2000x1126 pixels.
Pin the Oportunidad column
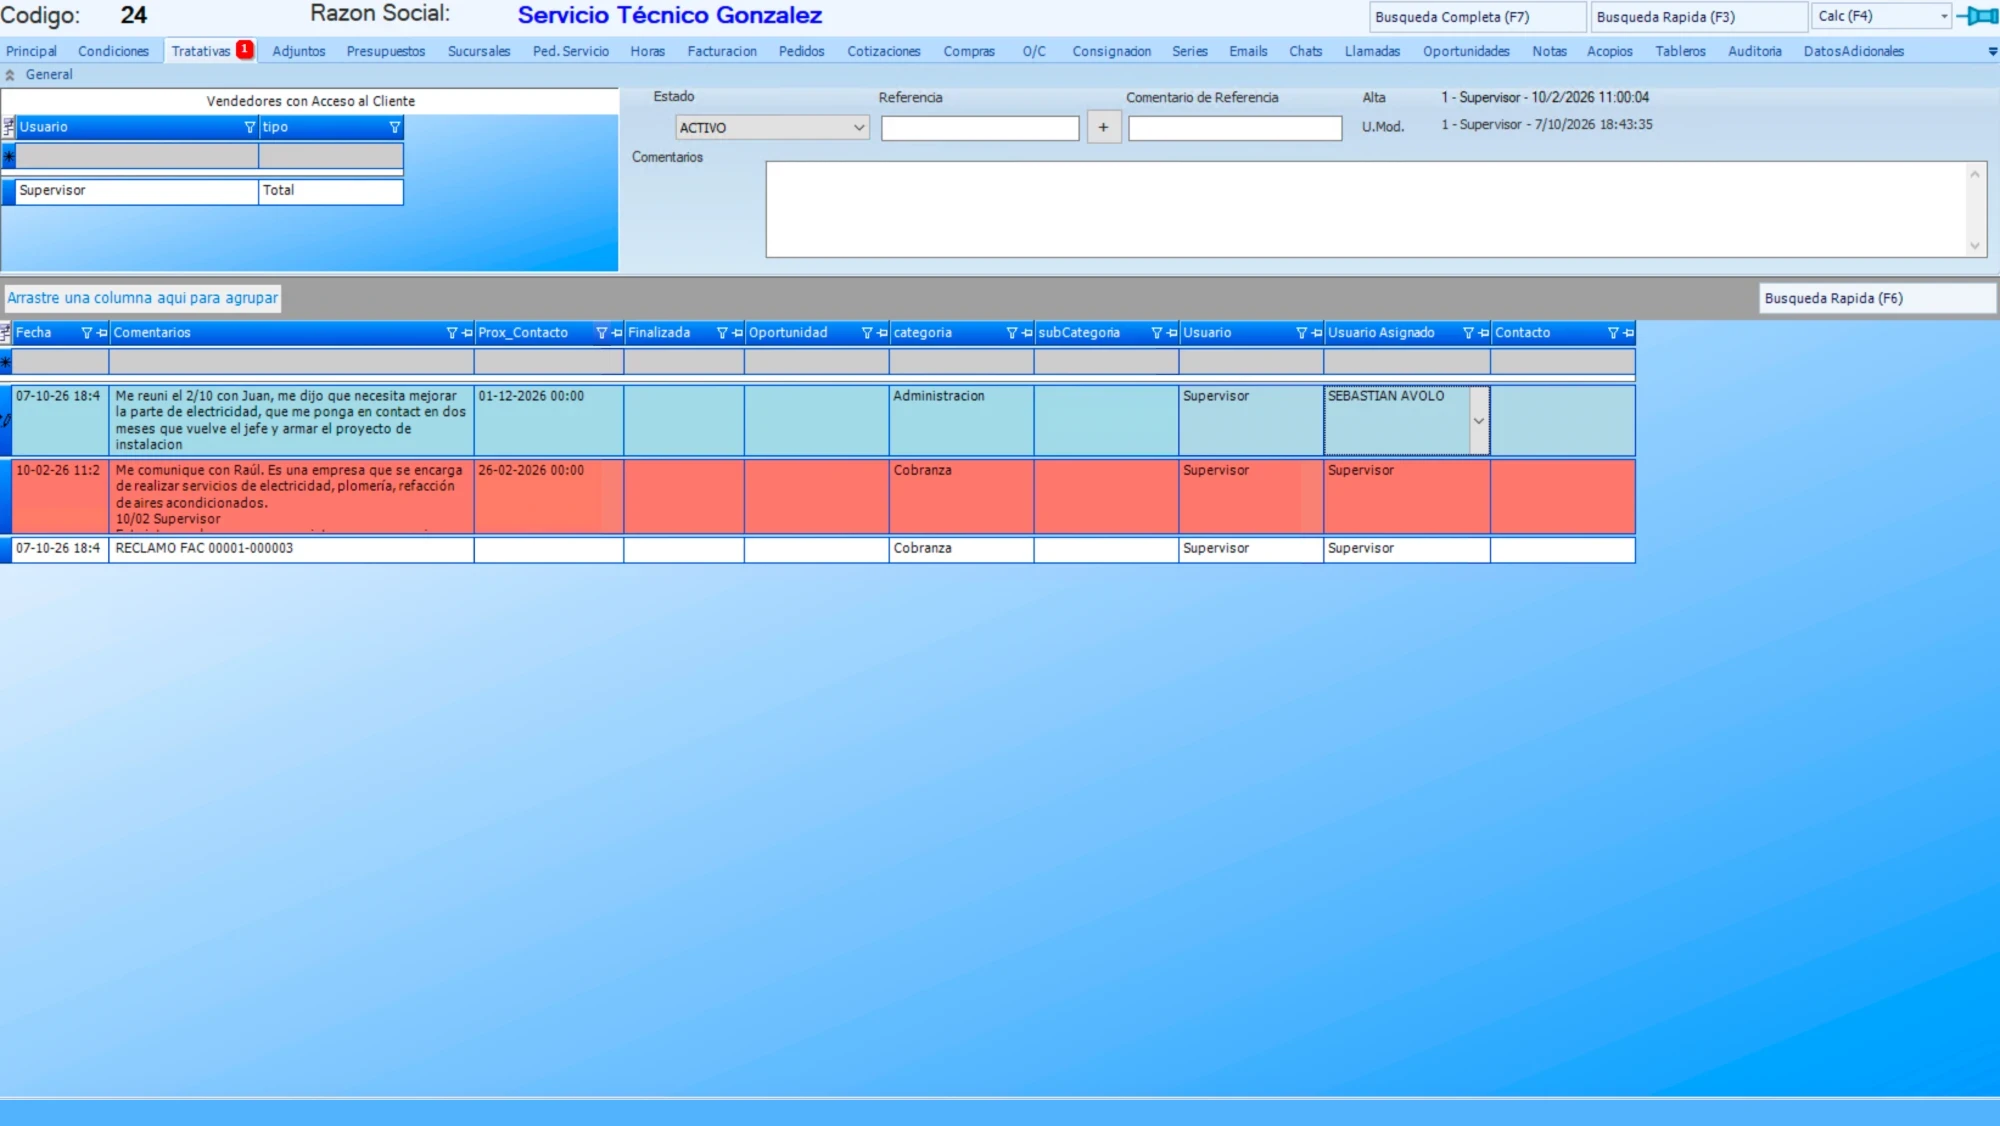(x=882, y=333)
